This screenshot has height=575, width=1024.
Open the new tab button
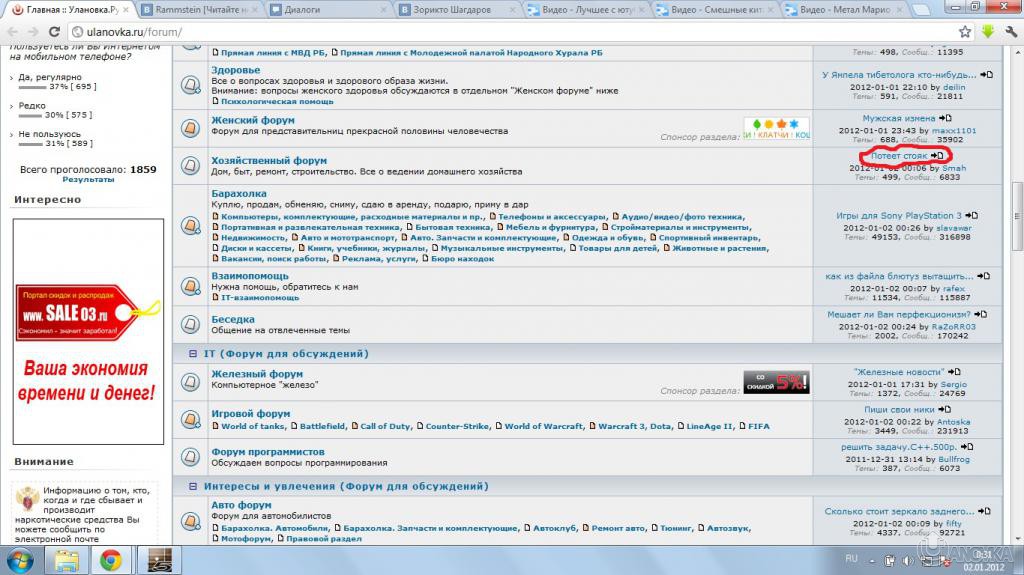point(921,10)
